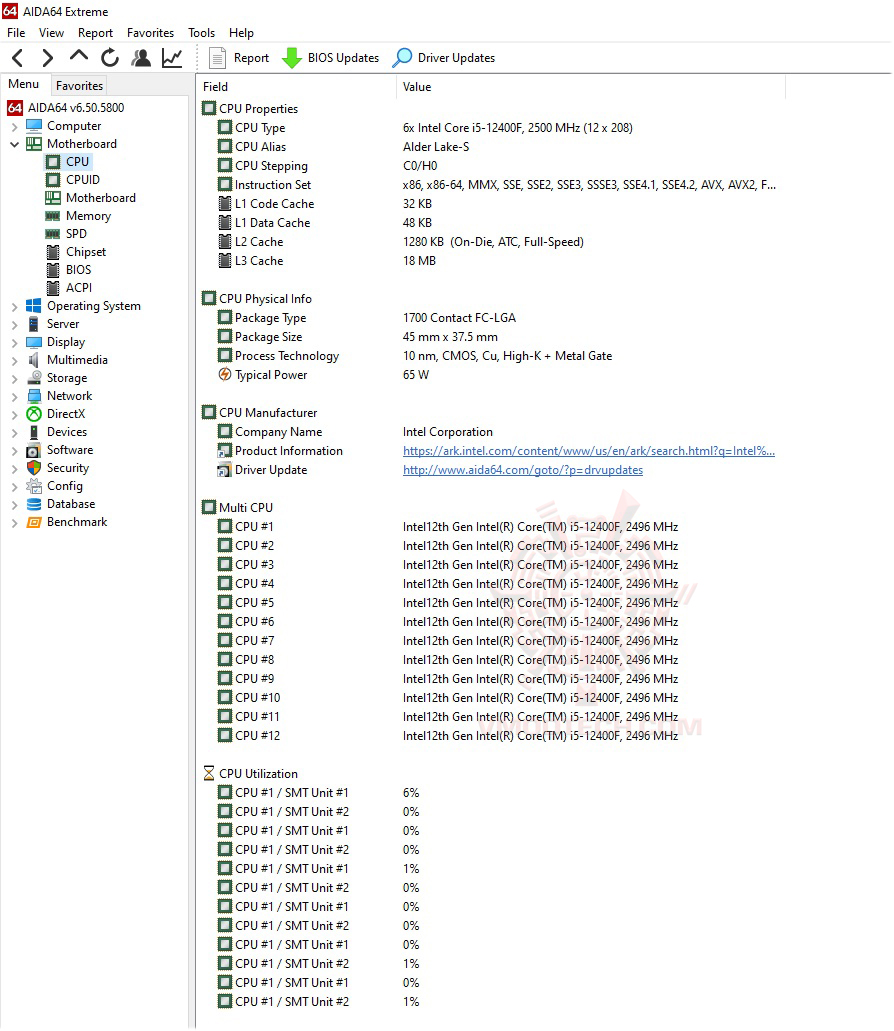Viewport: 894px width, 1031px height.
Task: Click the up-level arrow toolbar icon
Action: tap(79, 56)
